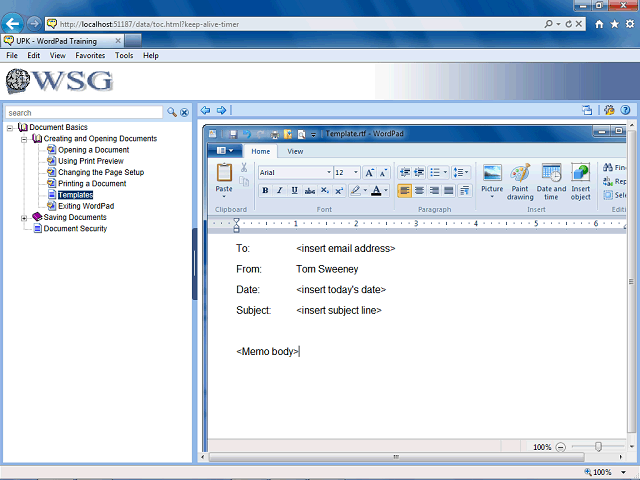
Task: Click the Cut scissors icon
Action: point(244,167)
